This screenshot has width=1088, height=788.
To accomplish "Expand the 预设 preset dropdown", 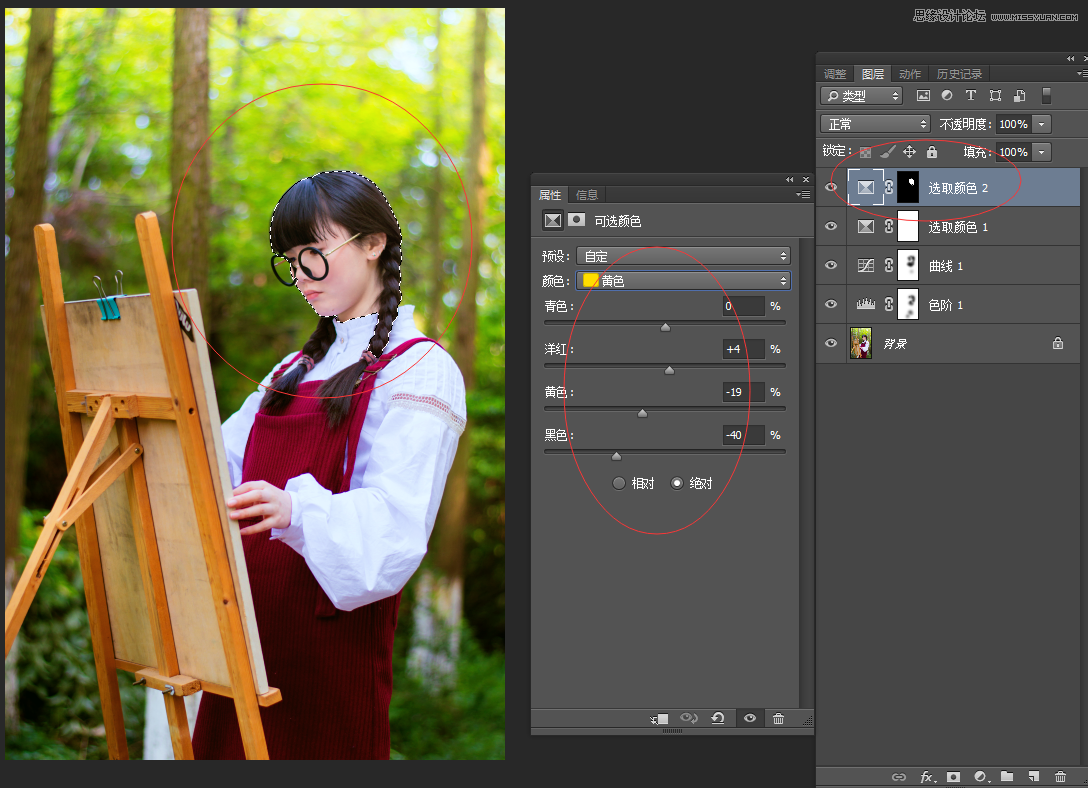I will [x=684, y=256].
